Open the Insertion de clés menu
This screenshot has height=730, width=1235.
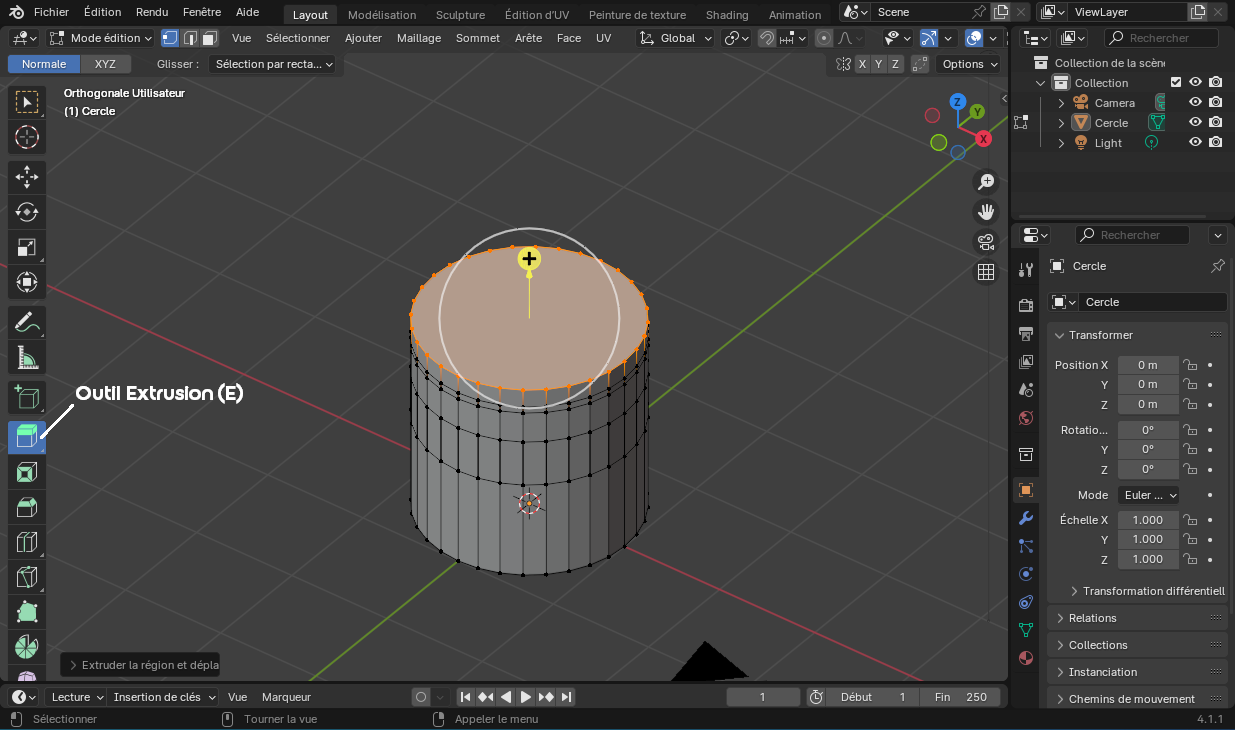(162, 697)
